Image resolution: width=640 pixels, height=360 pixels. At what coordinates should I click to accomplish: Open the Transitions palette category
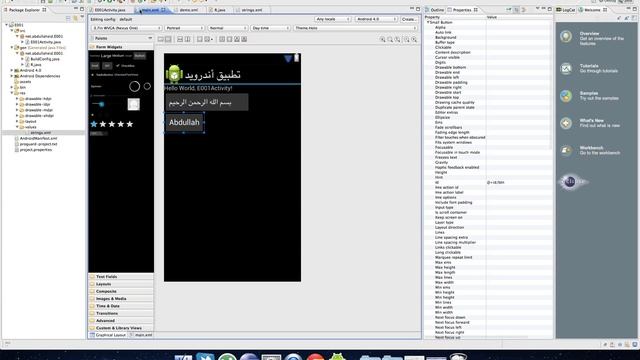pyautogui.click(x=121, y=313)
